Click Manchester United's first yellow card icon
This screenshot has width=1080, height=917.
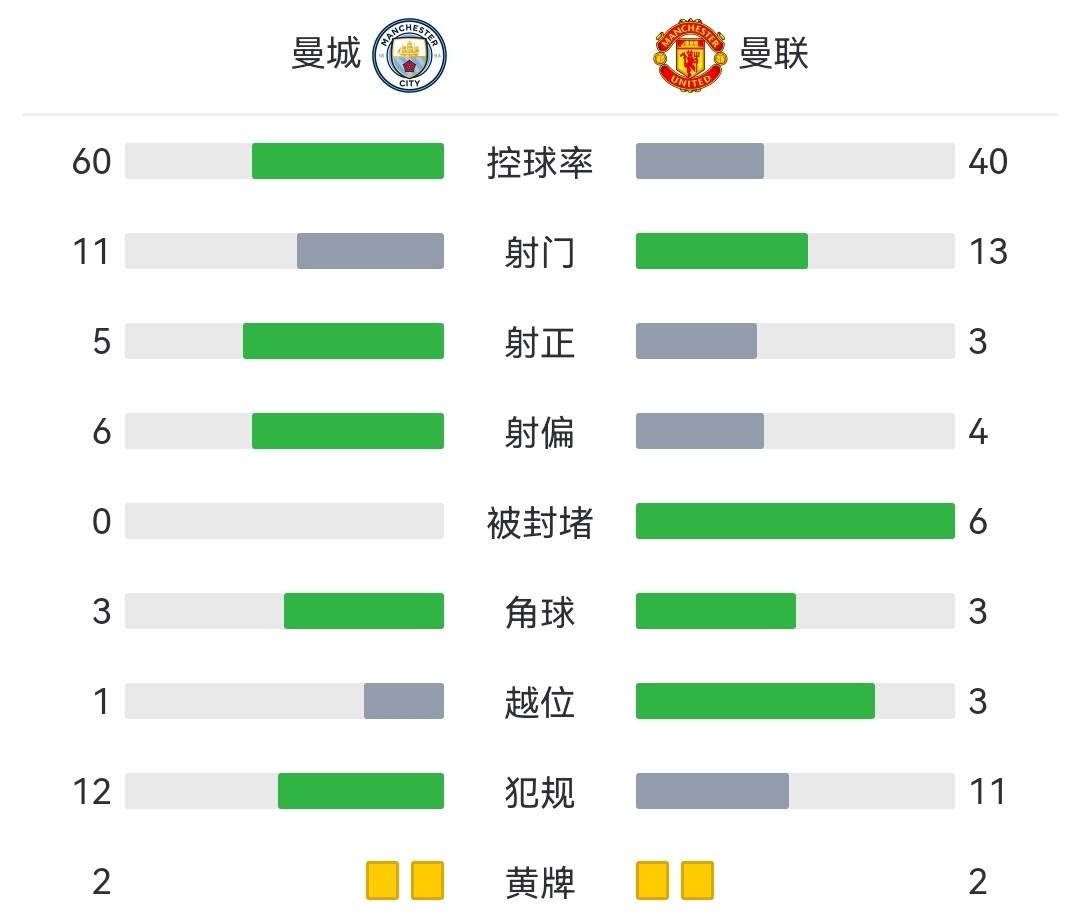pyautogui.click(x=652, y=881)
